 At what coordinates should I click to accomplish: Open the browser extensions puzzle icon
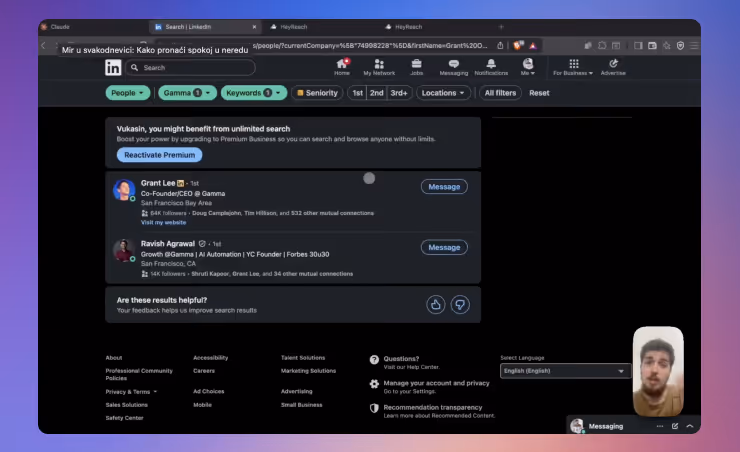602,46
